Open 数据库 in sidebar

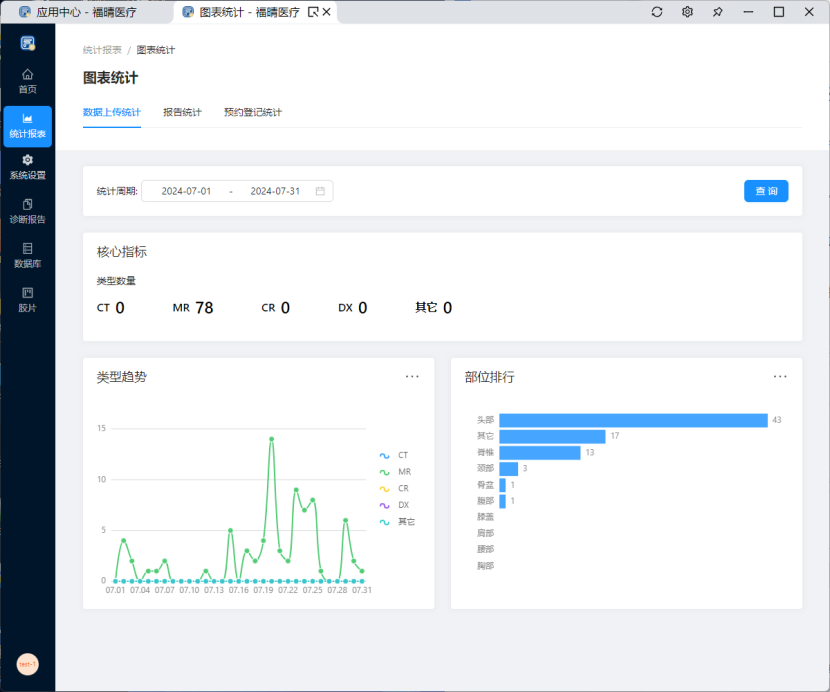click(x=27, y=255)
